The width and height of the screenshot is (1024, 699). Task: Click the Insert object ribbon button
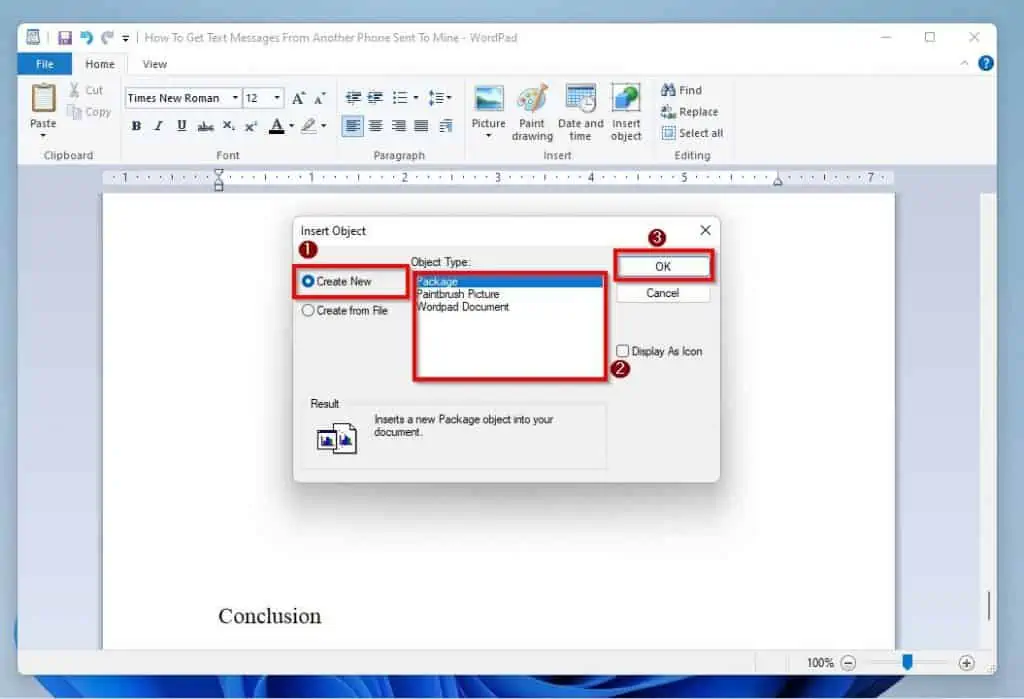626,112
